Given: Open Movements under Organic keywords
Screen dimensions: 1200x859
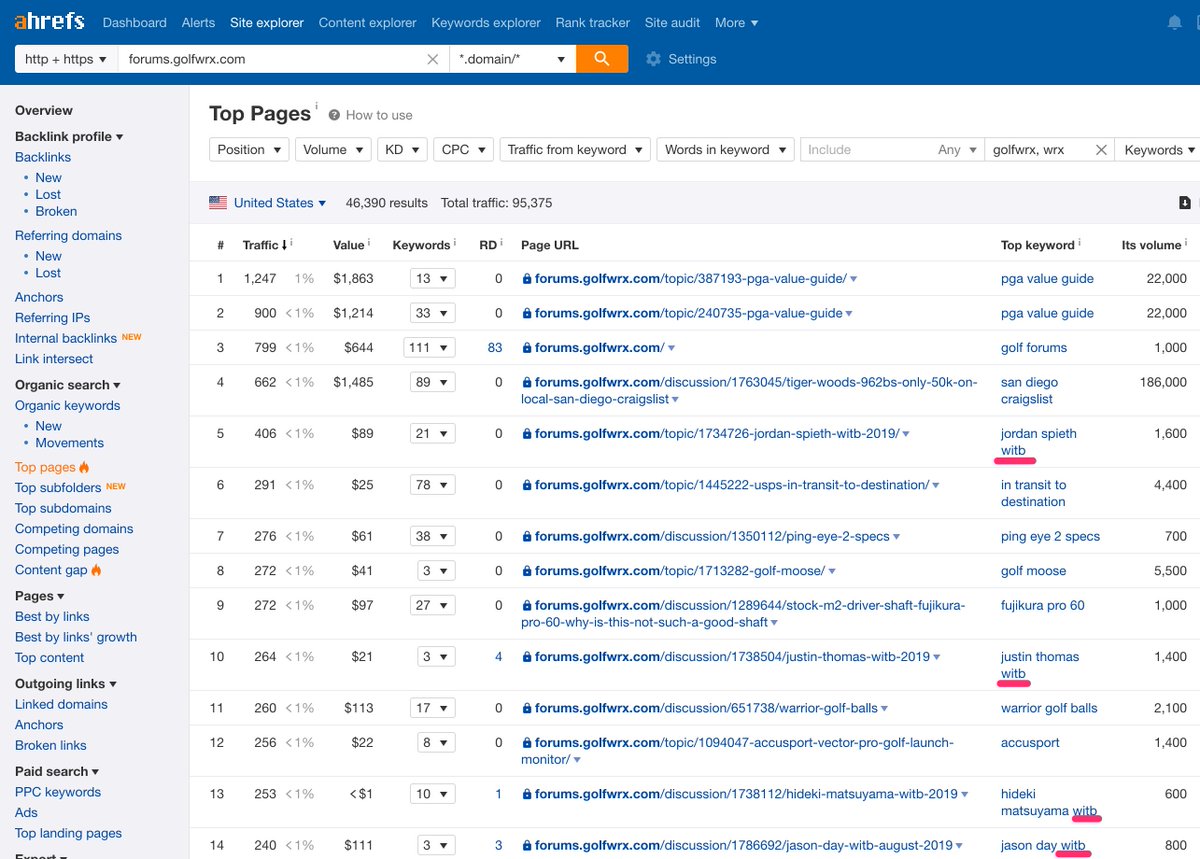Looking at the screenshot, I should (69, 443).
